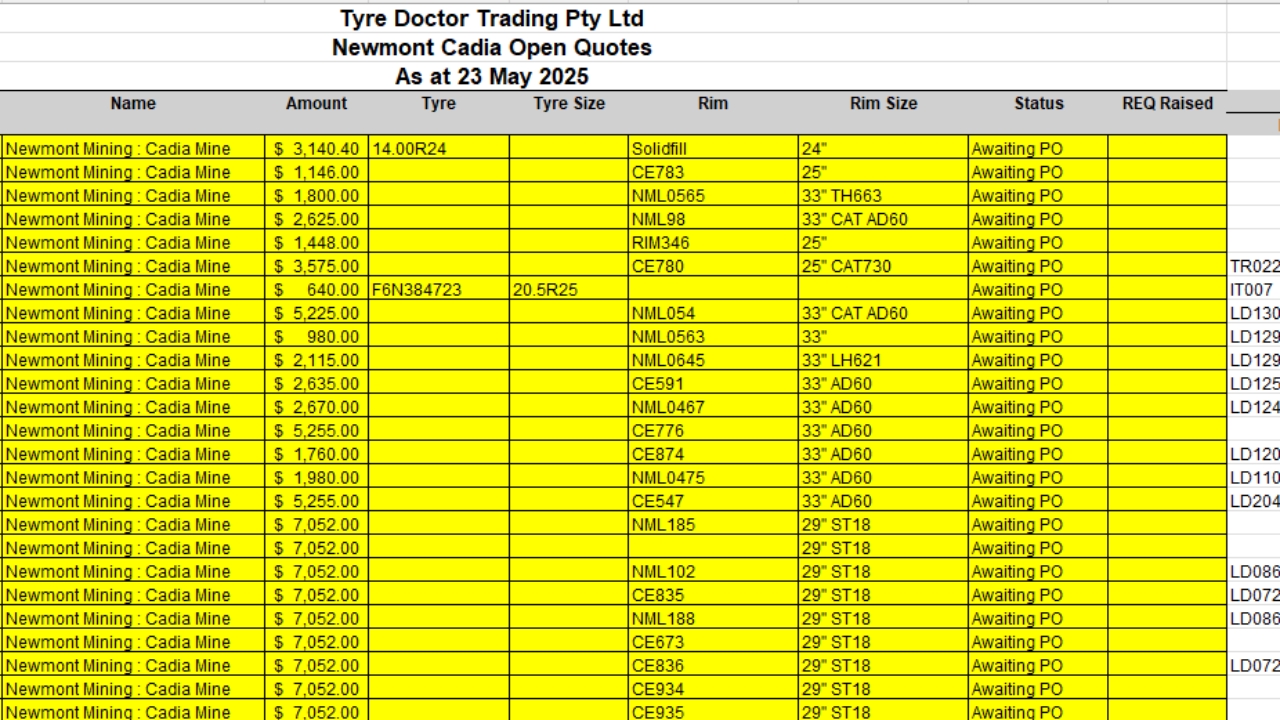This screenshot has height=720, width=1280.
Task: Click the amount cell '$ 980.00'
Action: pyautogui.click(x=317, y=337)
